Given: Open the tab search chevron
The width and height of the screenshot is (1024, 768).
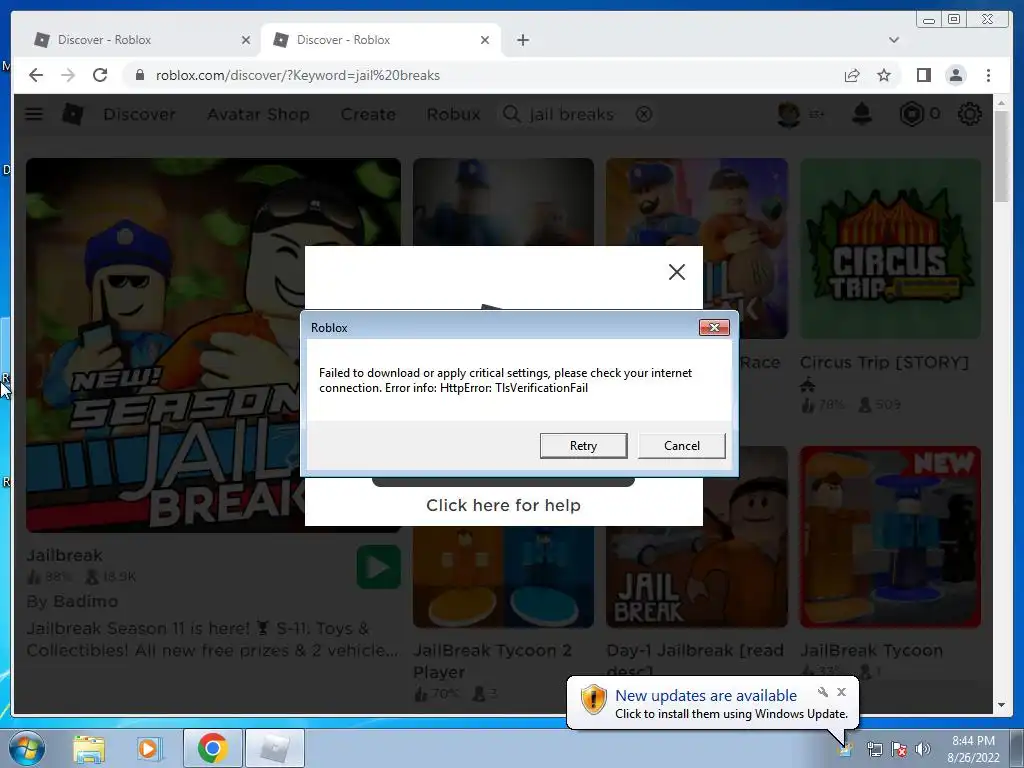Looking at the screenshot, I should tap(893, 40).
